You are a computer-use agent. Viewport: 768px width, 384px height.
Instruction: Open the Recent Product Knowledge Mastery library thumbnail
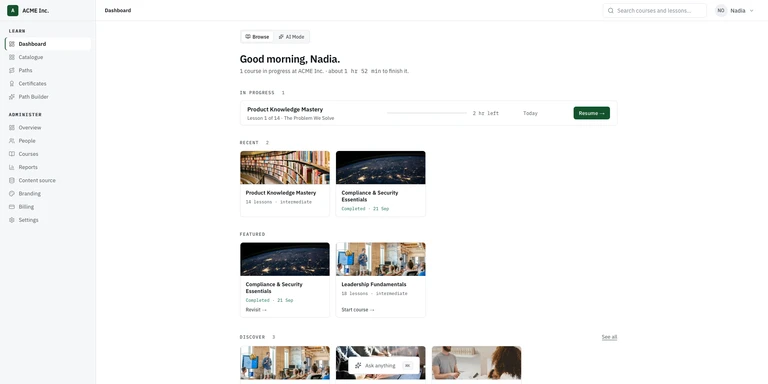(285, 168)
